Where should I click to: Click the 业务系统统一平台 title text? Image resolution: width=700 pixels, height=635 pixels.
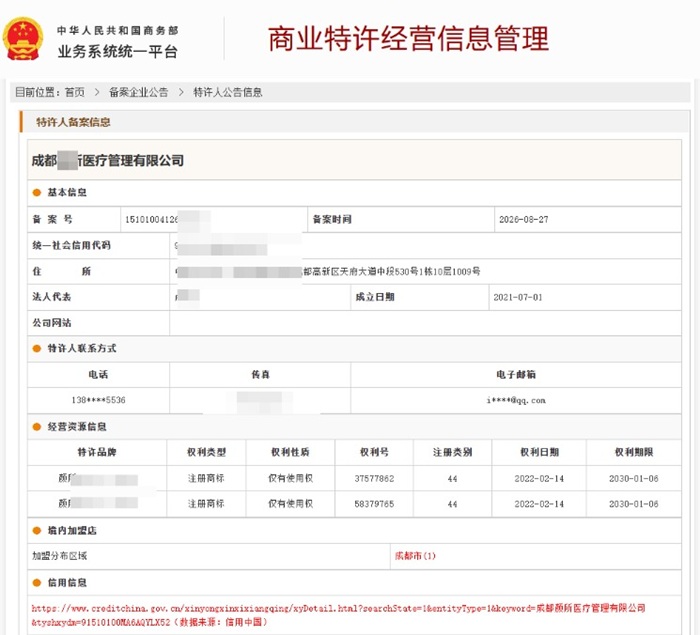click(118, 52)
